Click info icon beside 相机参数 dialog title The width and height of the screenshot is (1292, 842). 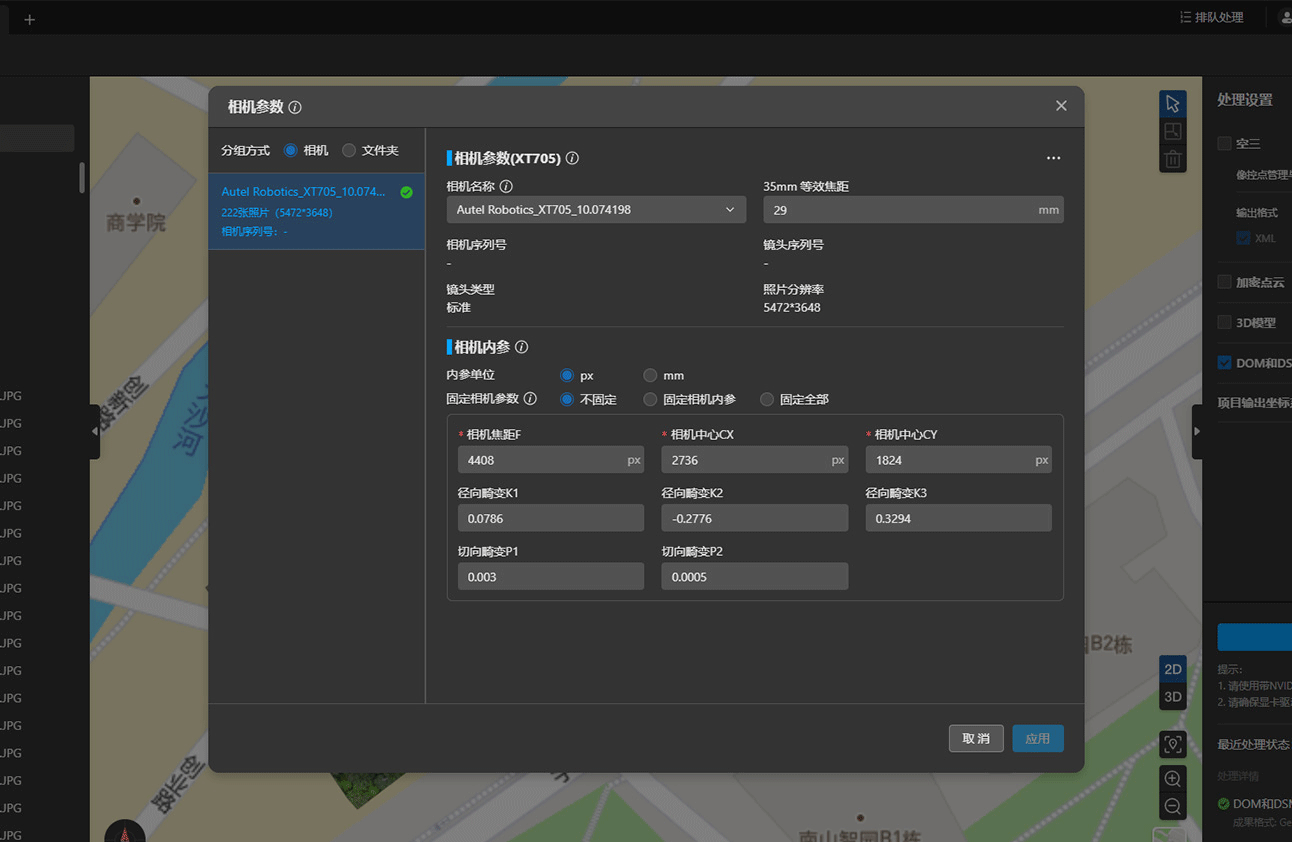point(295,107)
